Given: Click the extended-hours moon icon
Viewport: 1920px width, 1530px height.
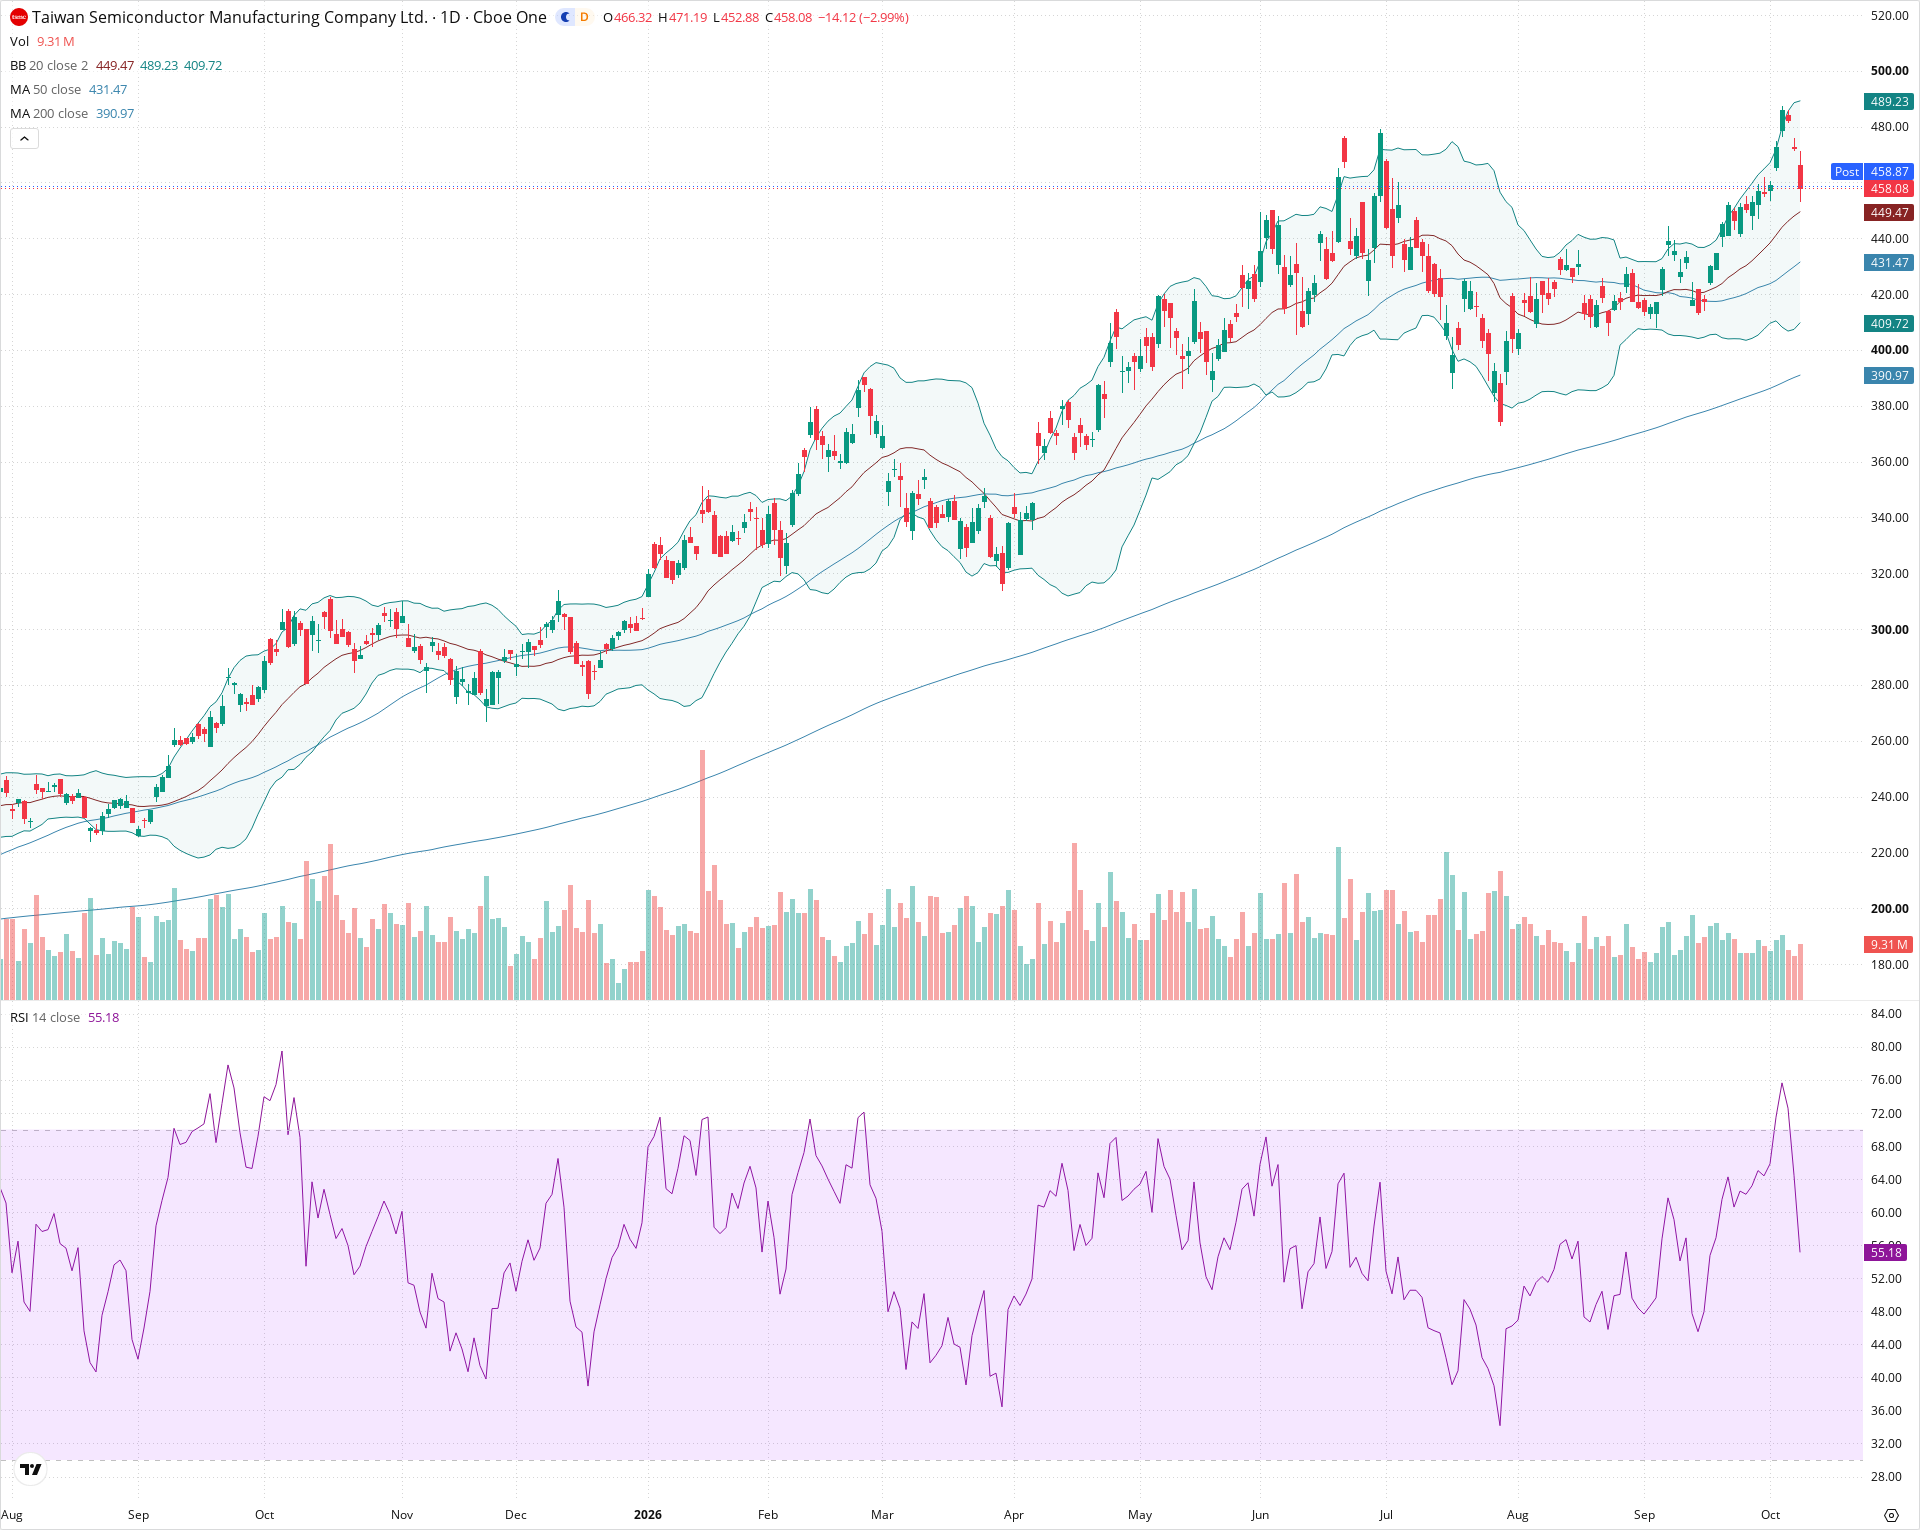Looking at the screenshot, I should [566, 17].
